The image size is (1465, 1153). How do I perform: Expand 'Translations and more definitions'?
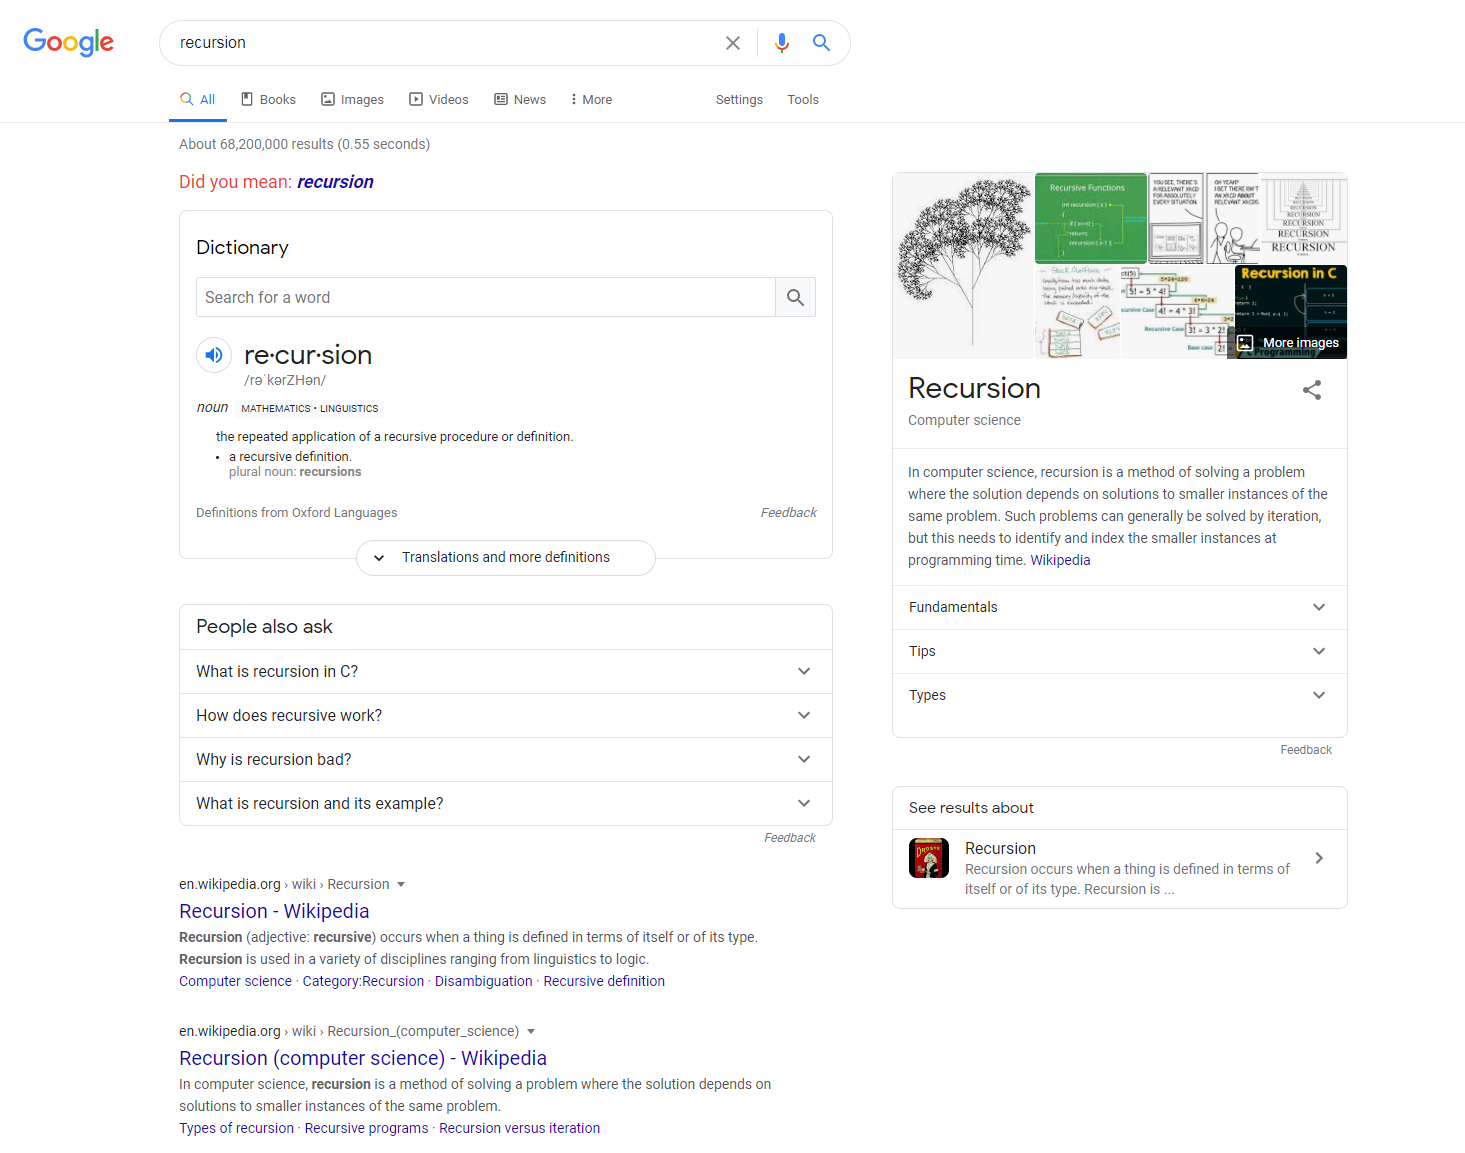click(505, 557)
